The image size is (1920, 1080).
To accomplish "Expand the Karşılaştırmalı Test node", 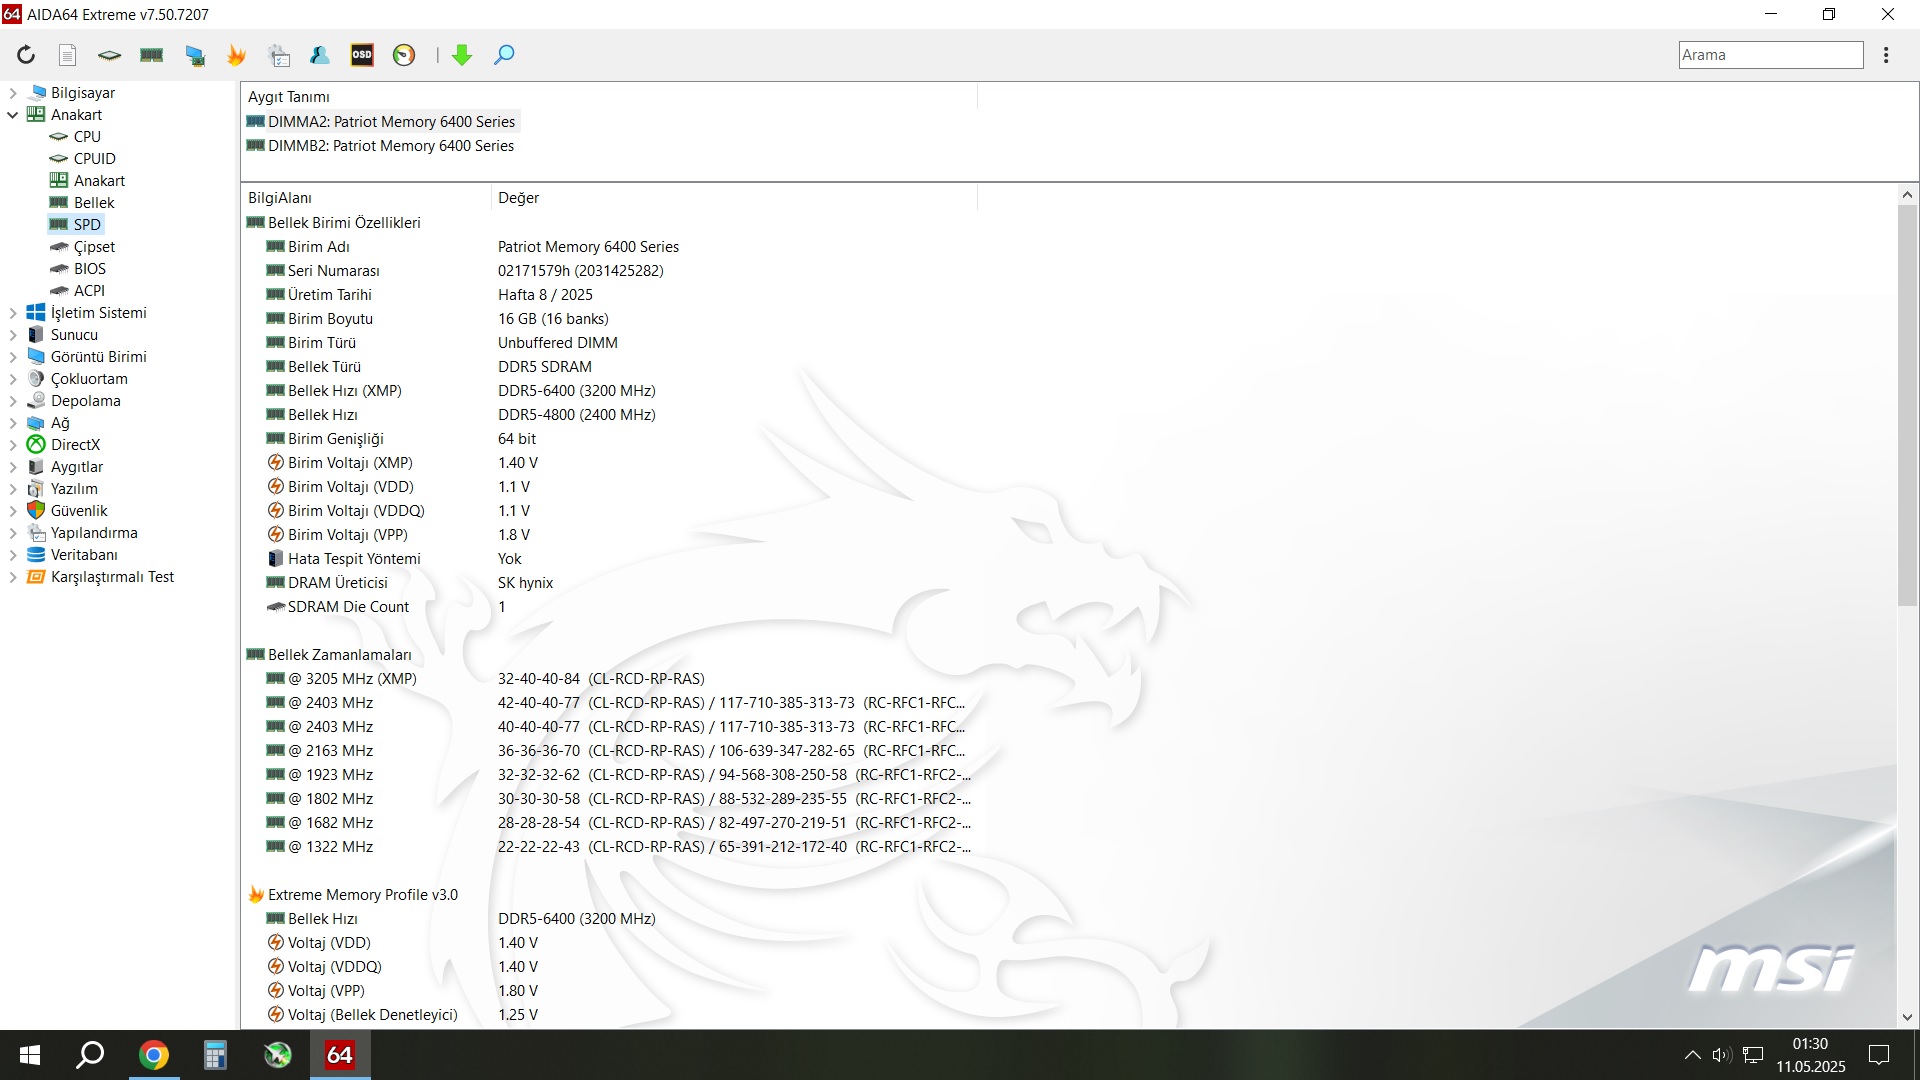I will click(x=13, y=577).
